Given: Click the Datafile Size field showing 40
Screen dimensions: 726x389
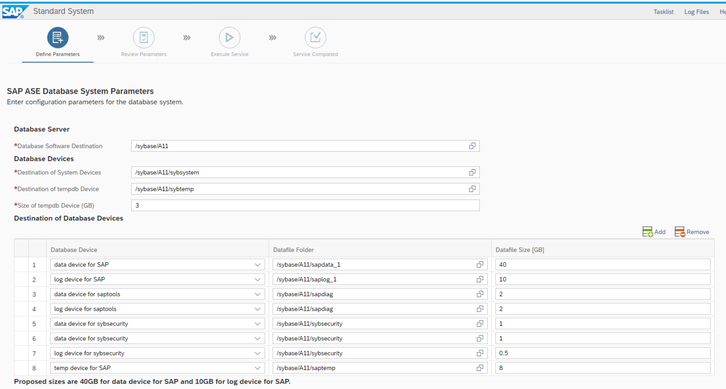Looking at the screenshot, I should (x=603, y=264).
